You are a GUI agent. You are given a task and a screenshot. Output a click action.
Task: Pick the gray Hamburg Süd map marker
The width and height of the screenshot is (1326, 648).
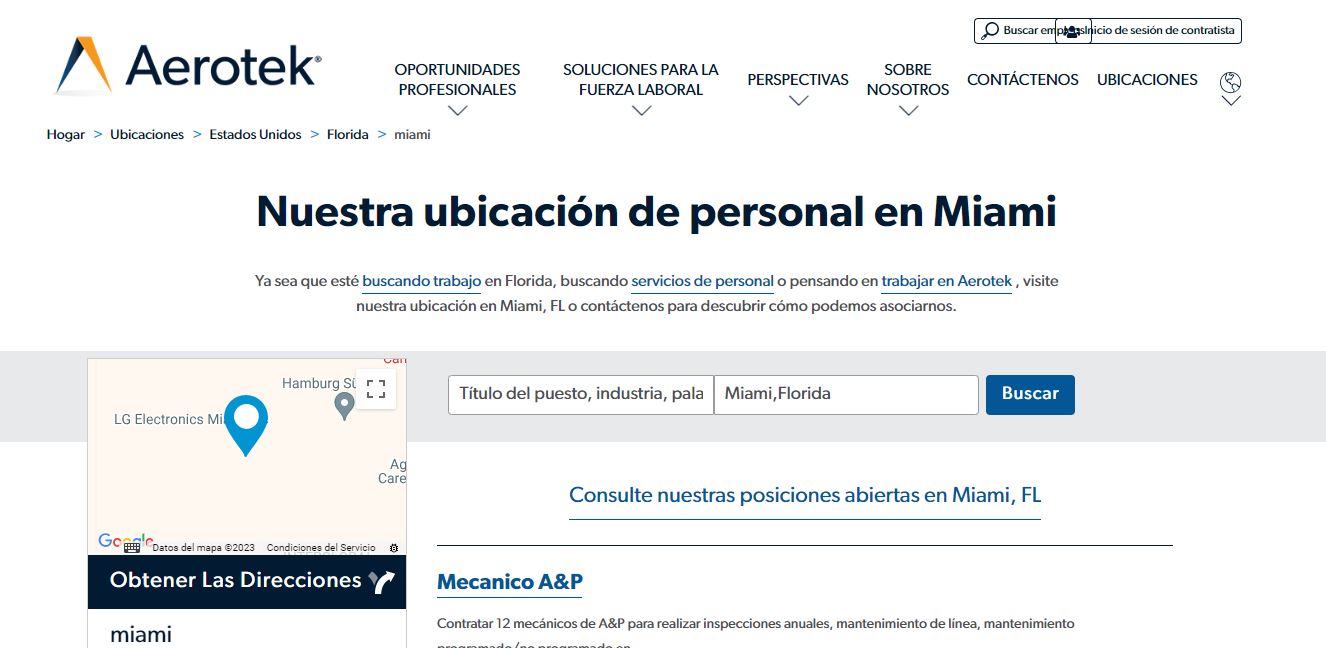[x=344, y=406]
